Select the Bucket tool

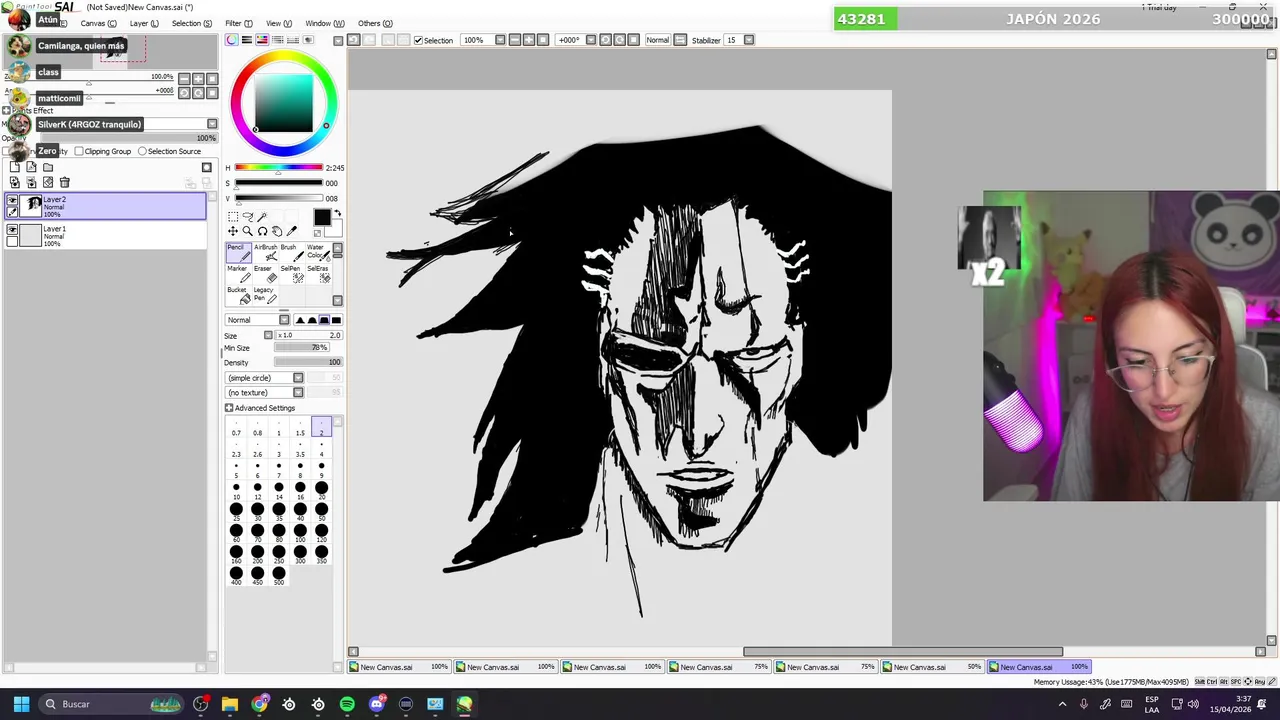tap(239, 296)
